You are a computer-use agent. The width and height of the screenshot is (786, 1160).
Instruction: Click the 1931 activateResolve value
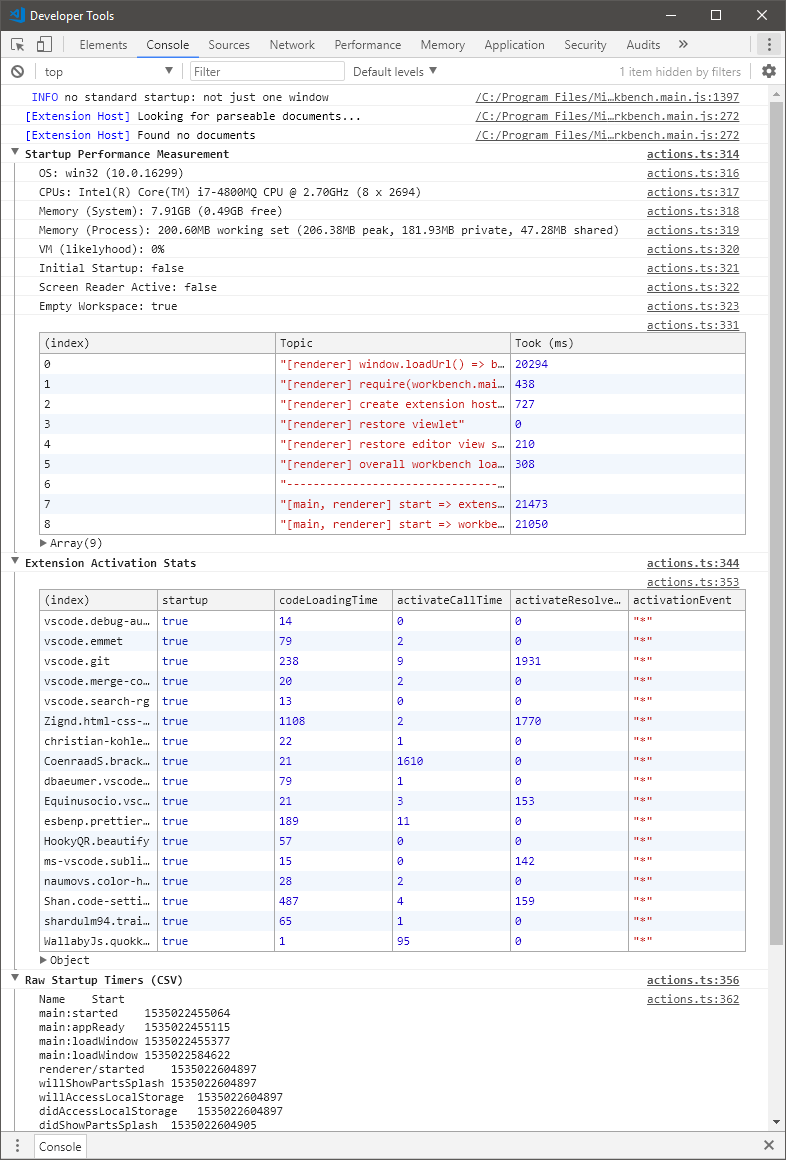(x=528, y=661)
